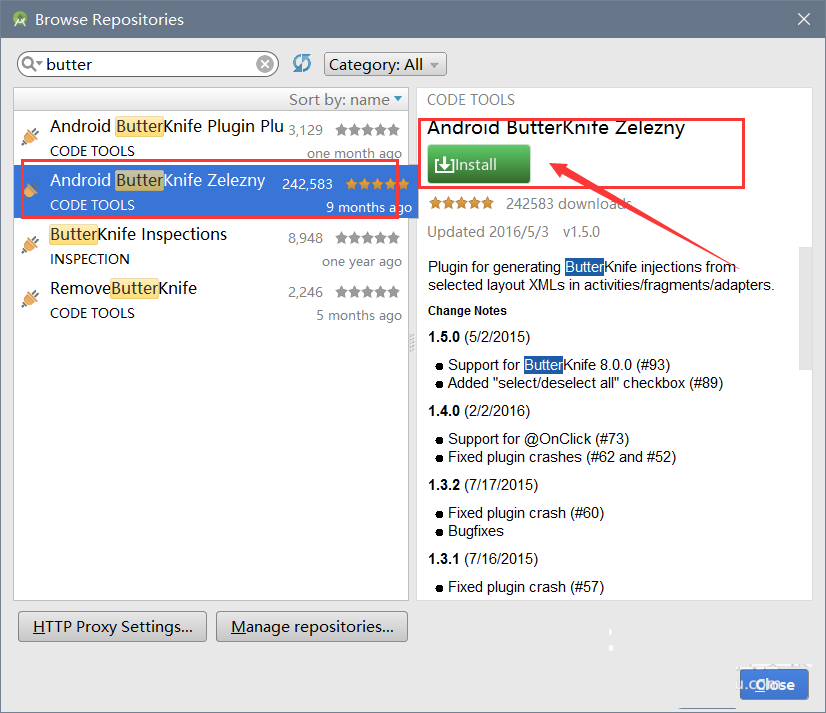The height and width of the screenshot is (713, 826).
Task: Click the 8,948 download count
Action: [306, 239]
